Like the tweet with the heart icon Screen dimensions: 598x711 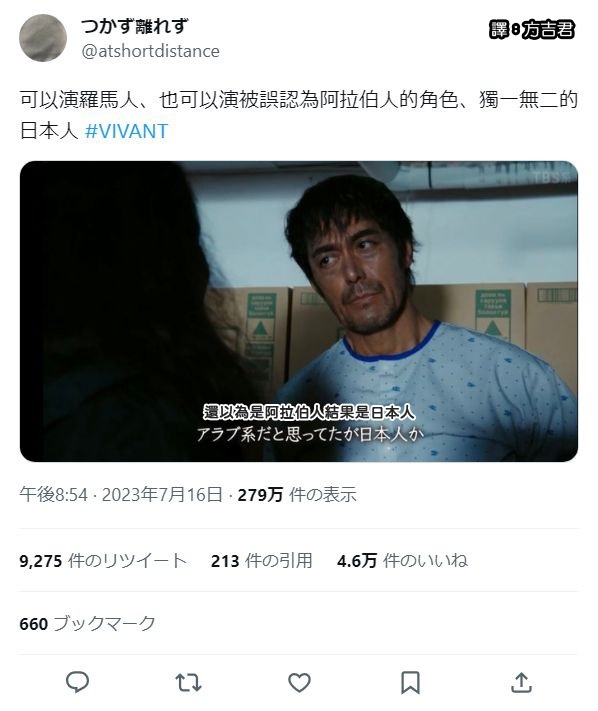[x=299, y=682]
